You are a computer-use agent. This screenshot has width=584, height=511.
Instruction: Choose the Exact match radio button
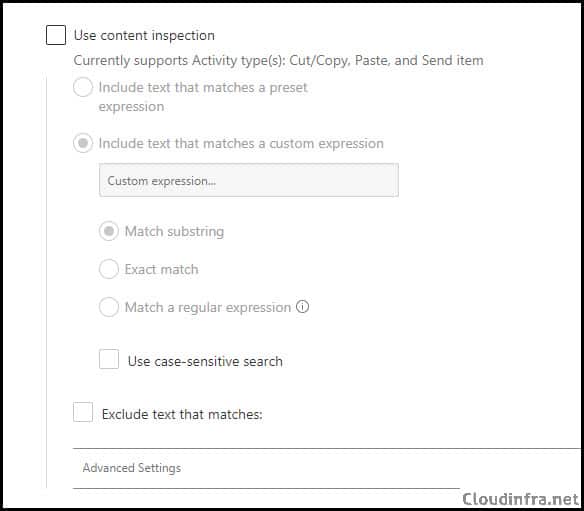[109, 269]
